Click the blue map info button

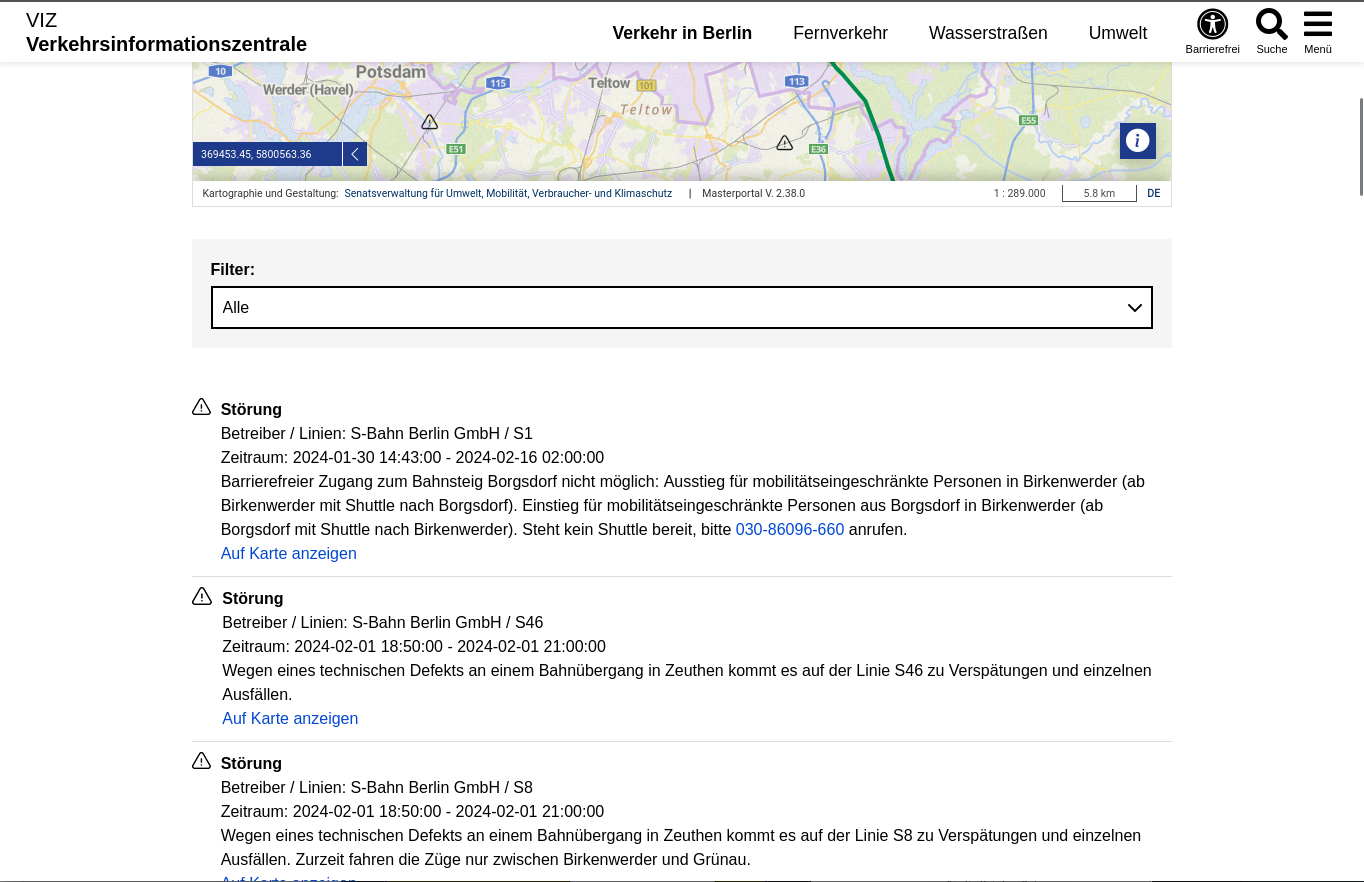1137,141
